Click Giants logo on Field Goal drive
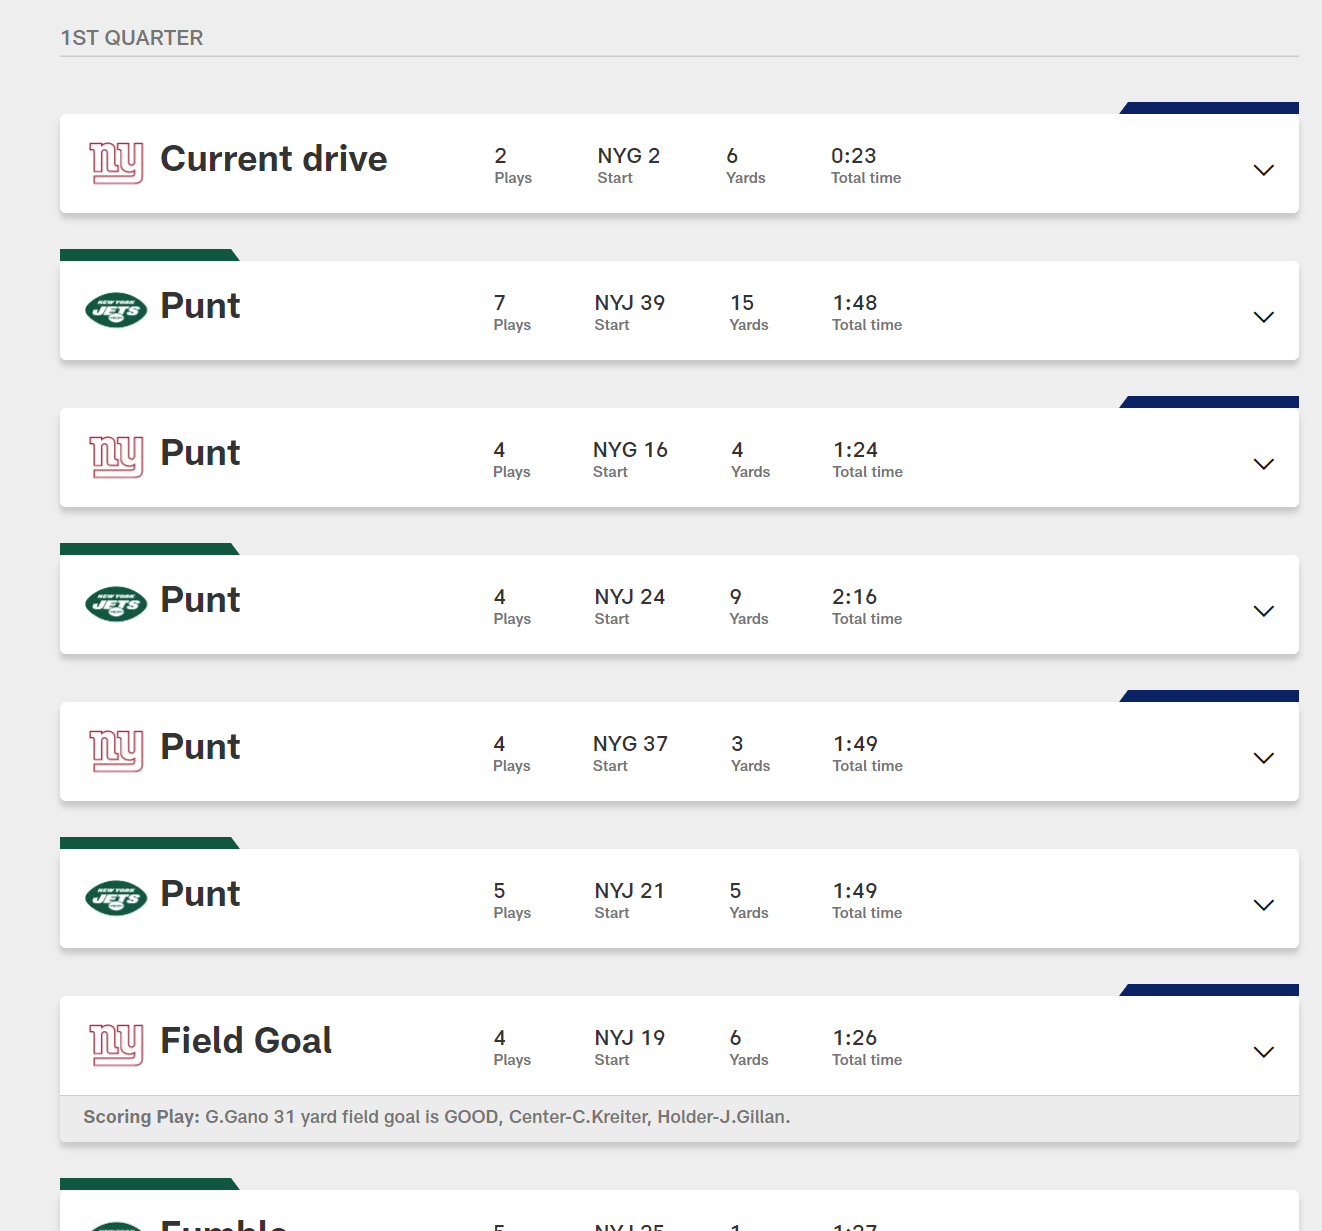Viewport: 1322px width, 1231px height. click(x=116, y=1045)
